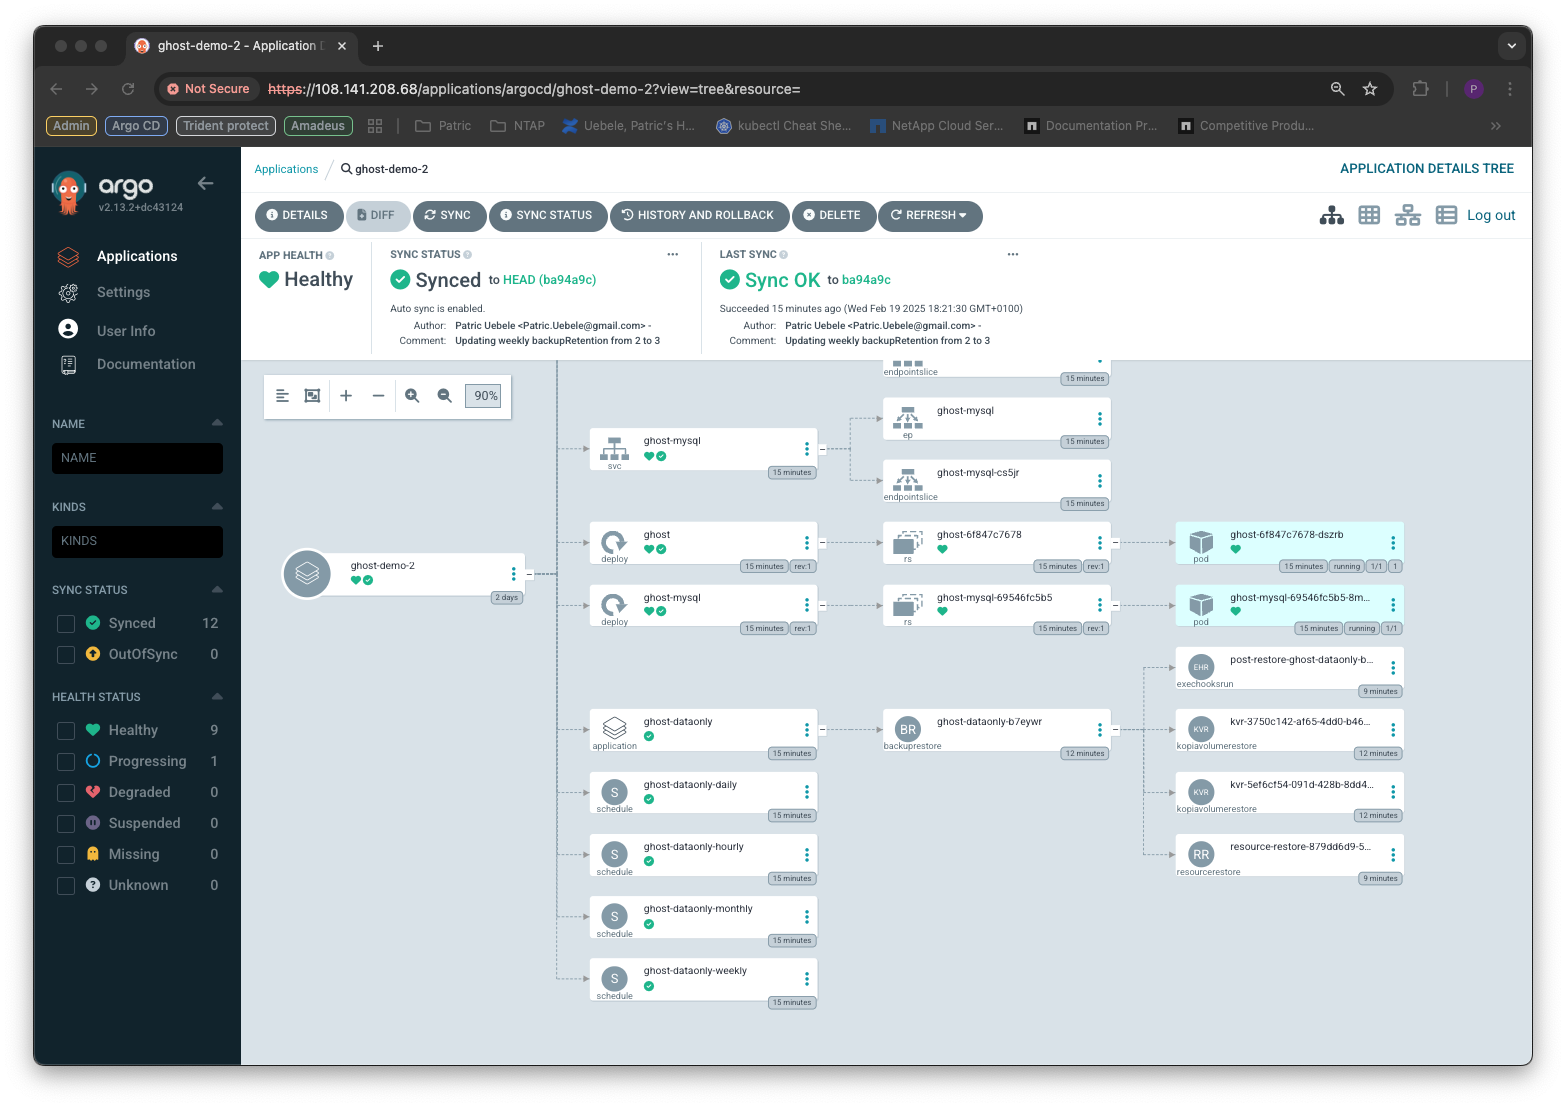Click the DETAILS button
This screenshot has height=1107, width=1566.
(297, 215)
